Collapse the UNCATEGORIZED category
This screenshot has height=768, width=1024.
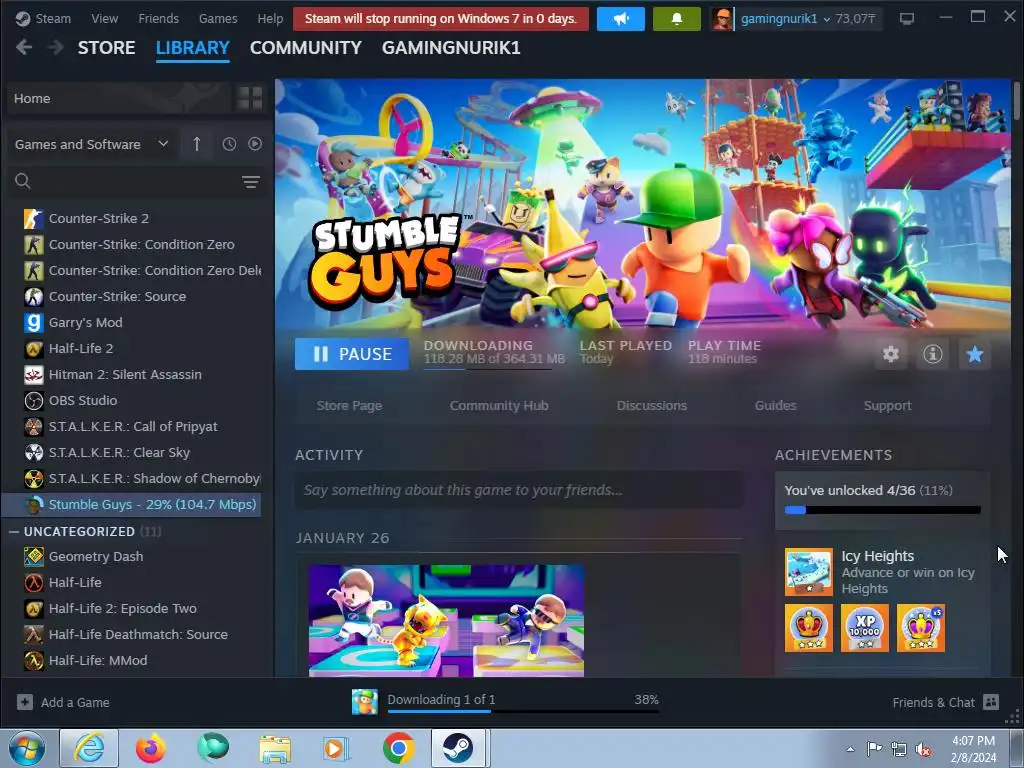tap(14, 532)
